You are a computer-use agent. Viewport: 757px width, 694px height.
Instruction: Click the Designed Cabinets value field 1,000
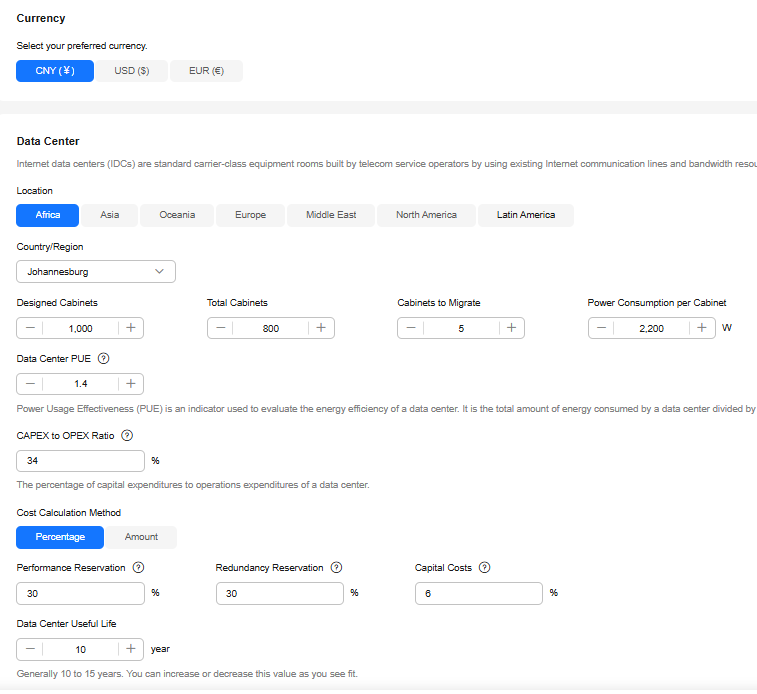(81, 328)
